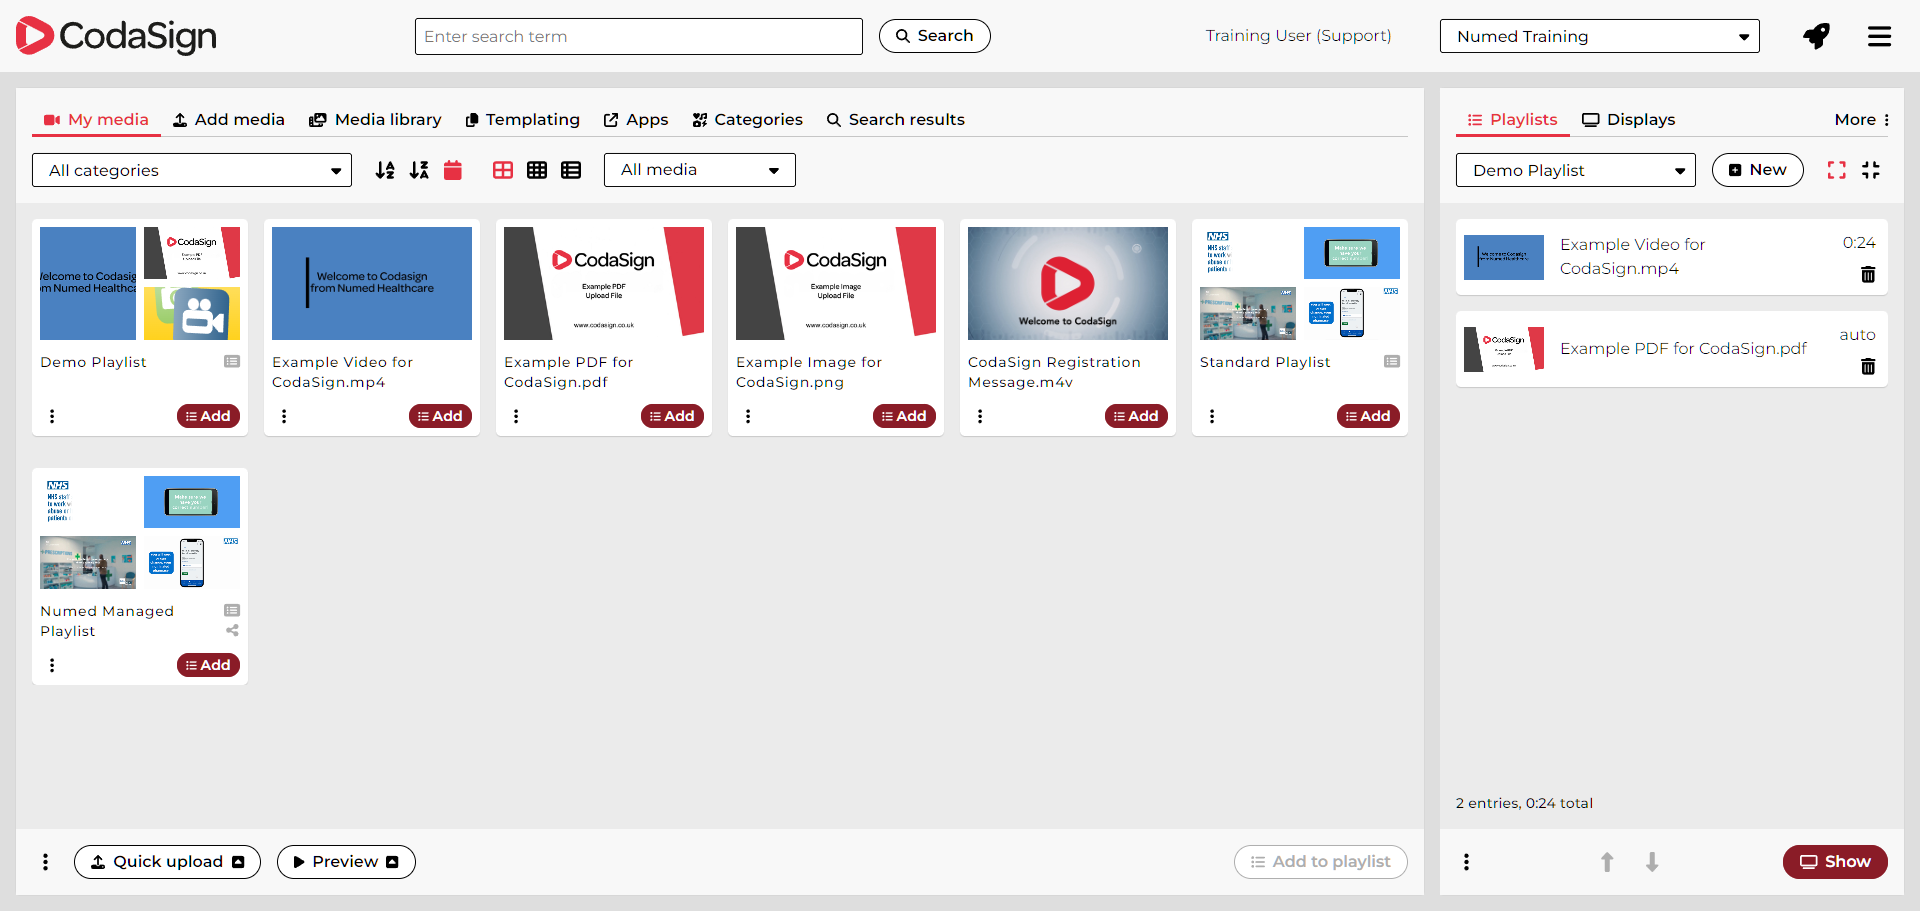Open options for Example PDF media card
The image size is (1920, 911).
516,416
